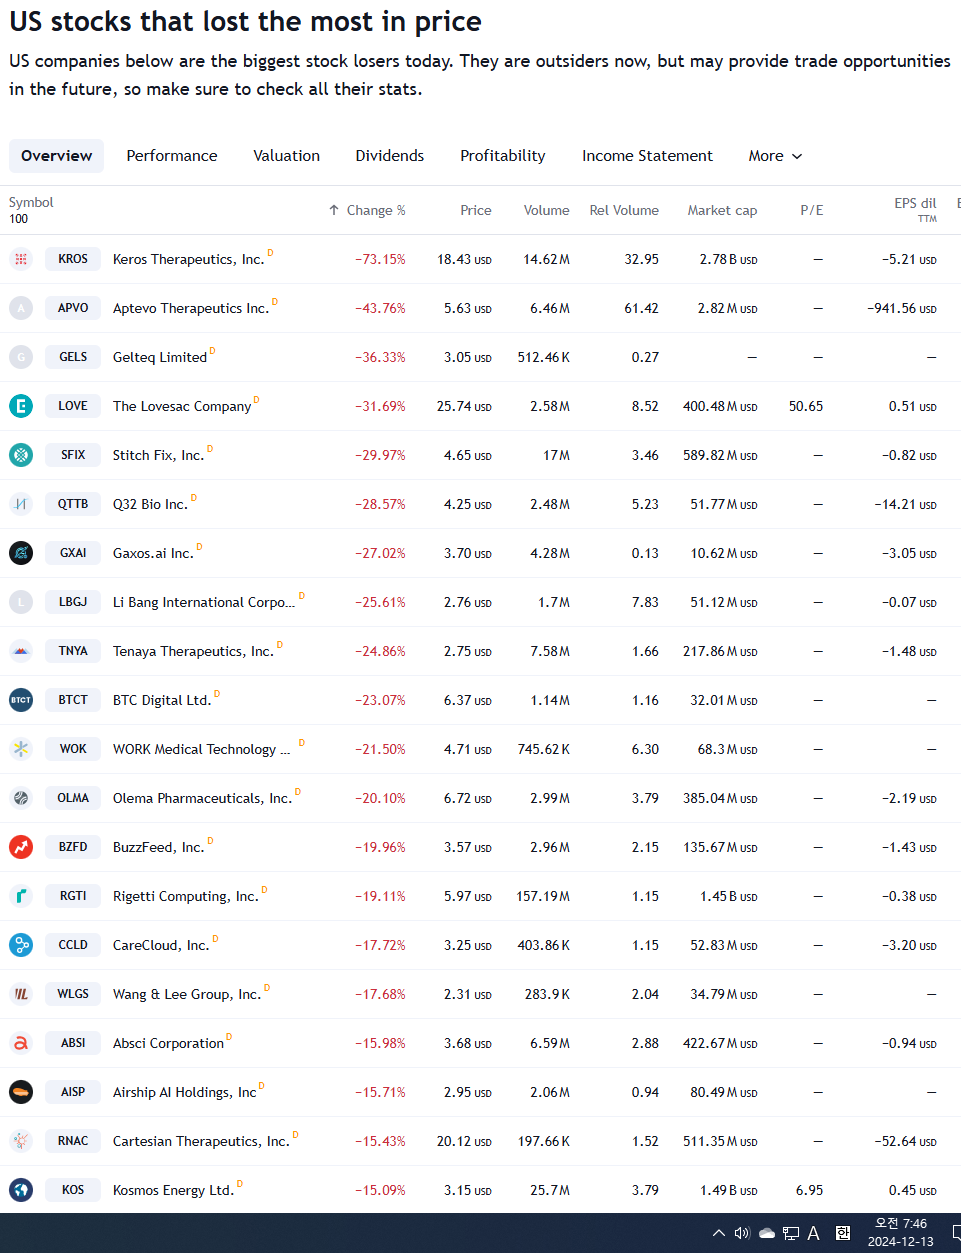Screen dimensions: 961x1253
Task: Open the Kosmos Energy Ltd. link
Action: click(173, 1190)
